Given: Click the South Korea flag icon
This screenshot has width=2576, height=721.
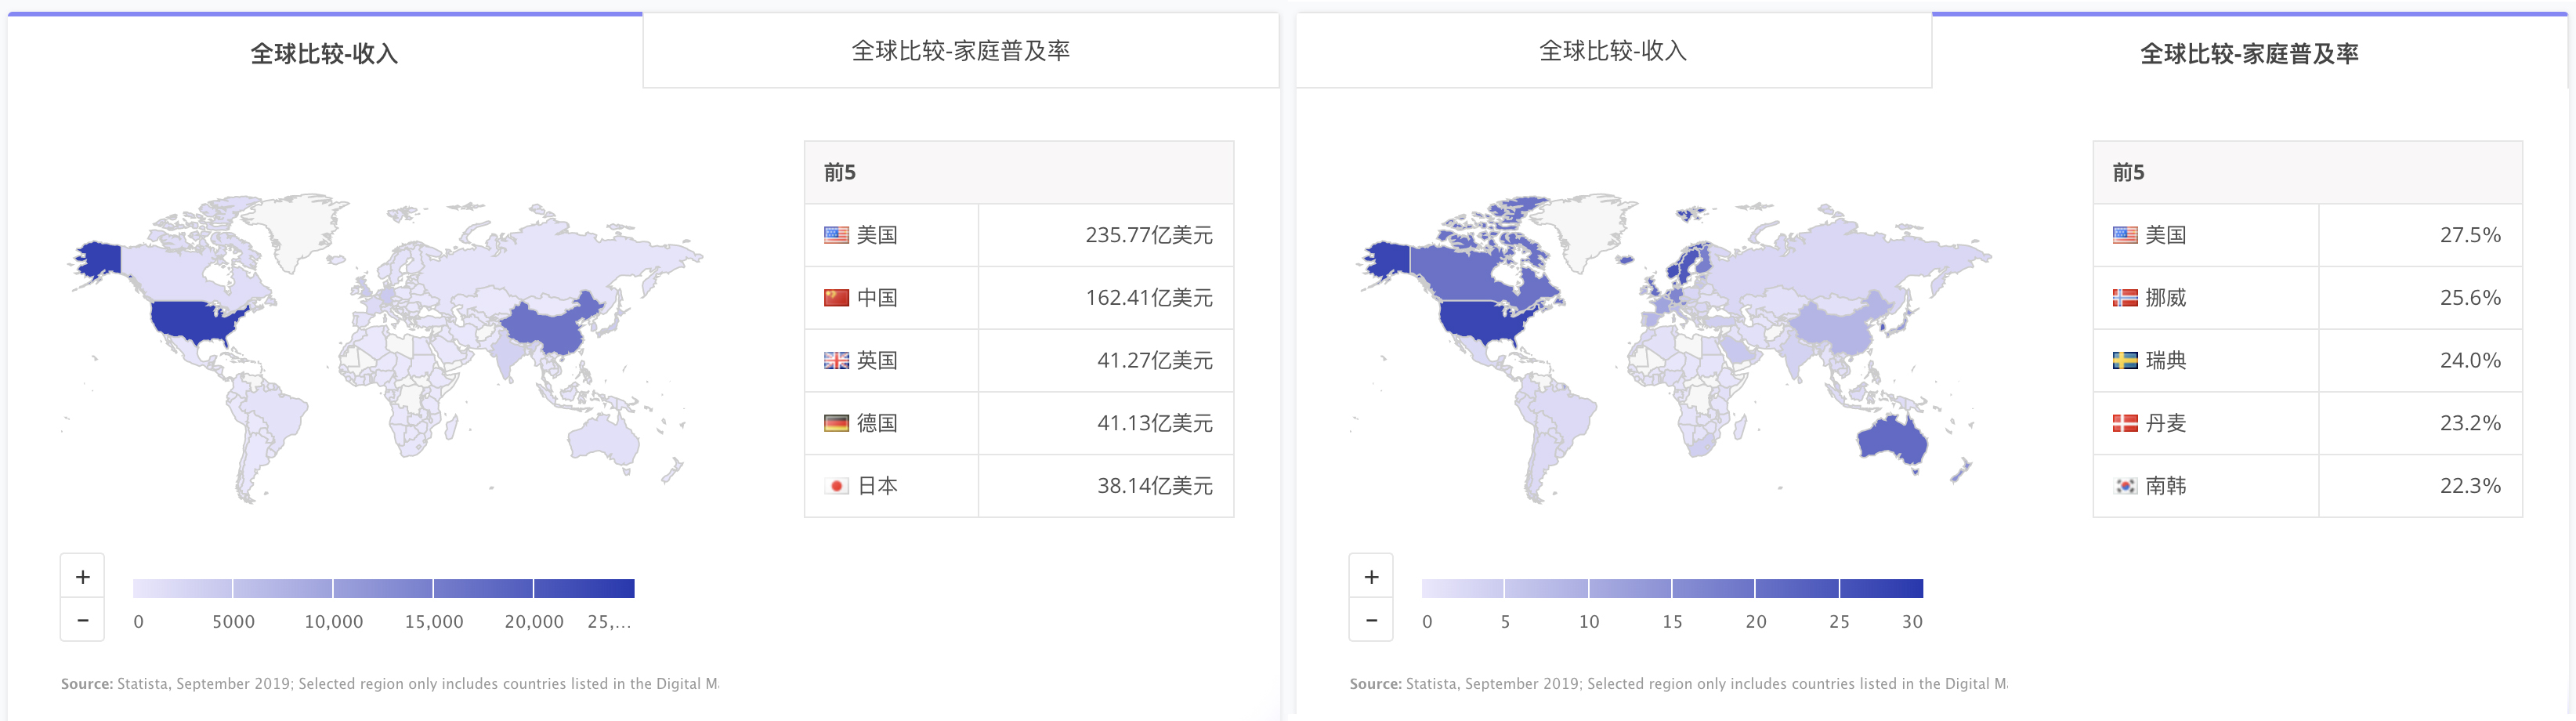Looking at the screenshot, I should 2125,486.
